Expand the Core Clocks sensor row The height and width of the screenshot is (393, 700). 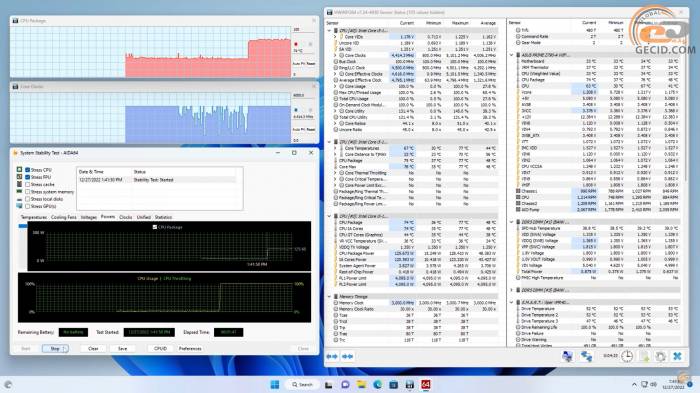click(x=336, y=55)
